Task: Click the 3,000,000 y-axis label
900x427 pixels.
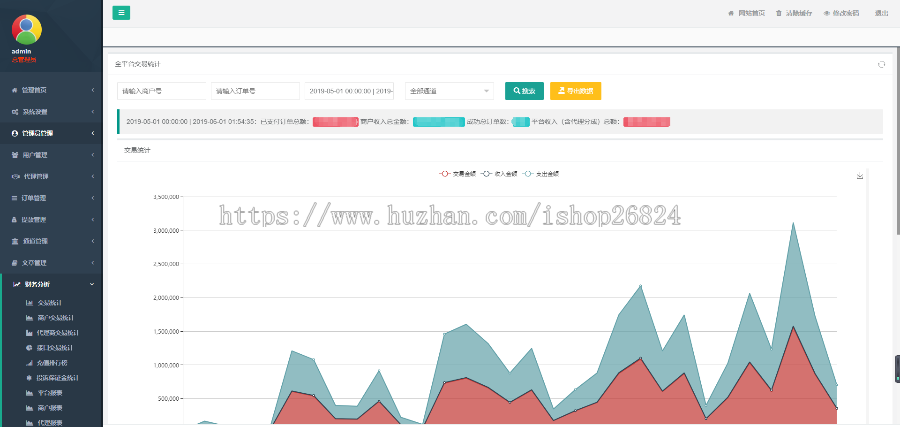Action: point(167,231)
